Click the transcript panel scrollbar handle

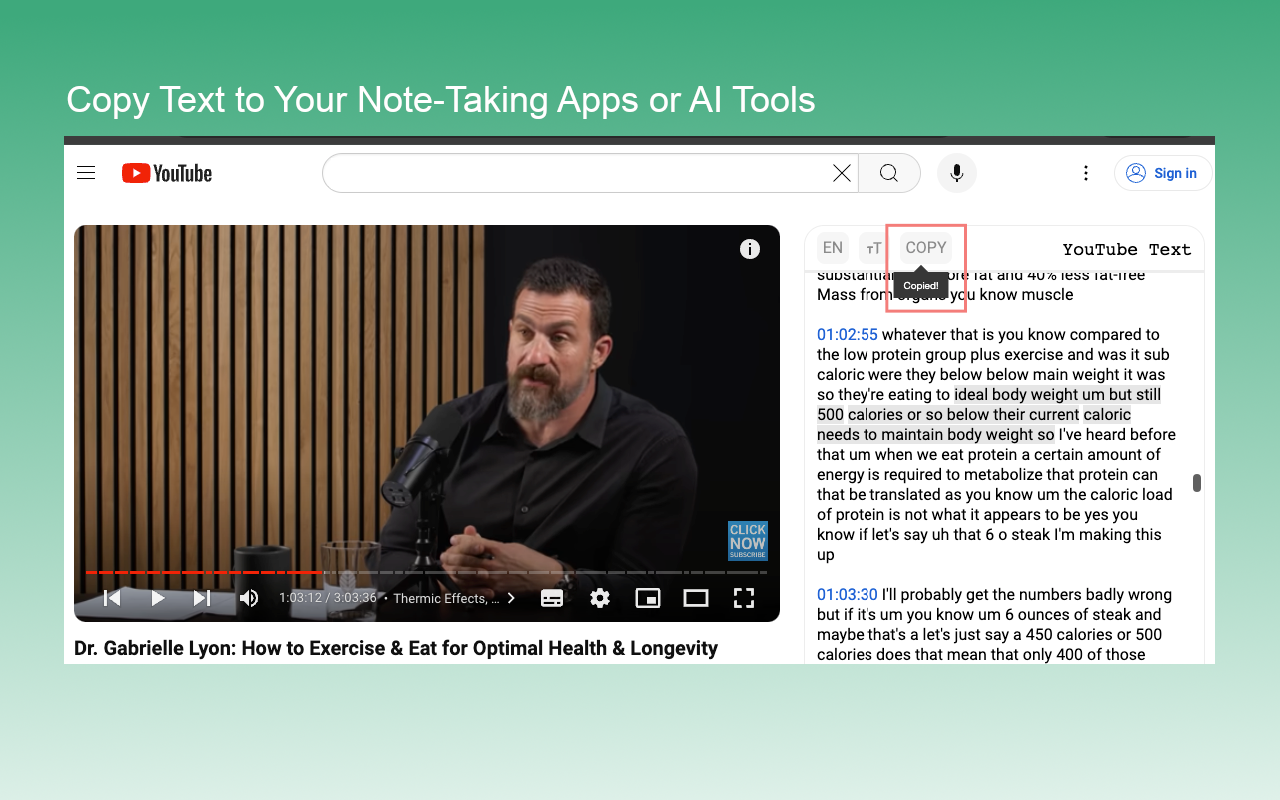(1197, 483)
